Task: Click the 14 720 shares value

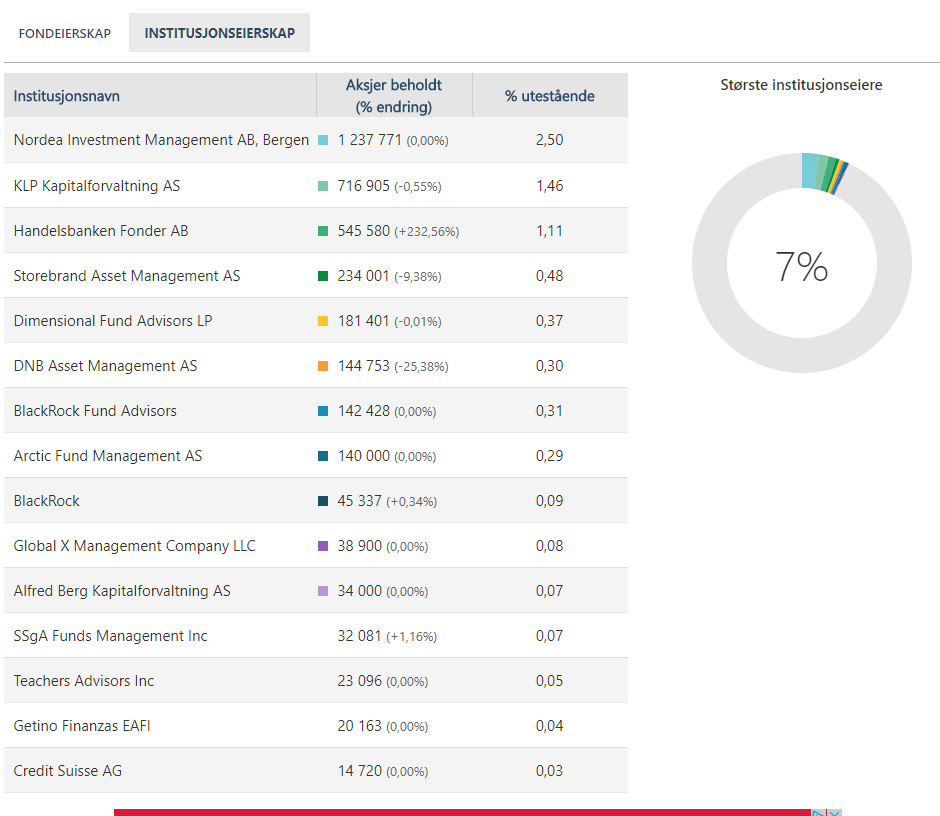Action: [x=359, y=770]
